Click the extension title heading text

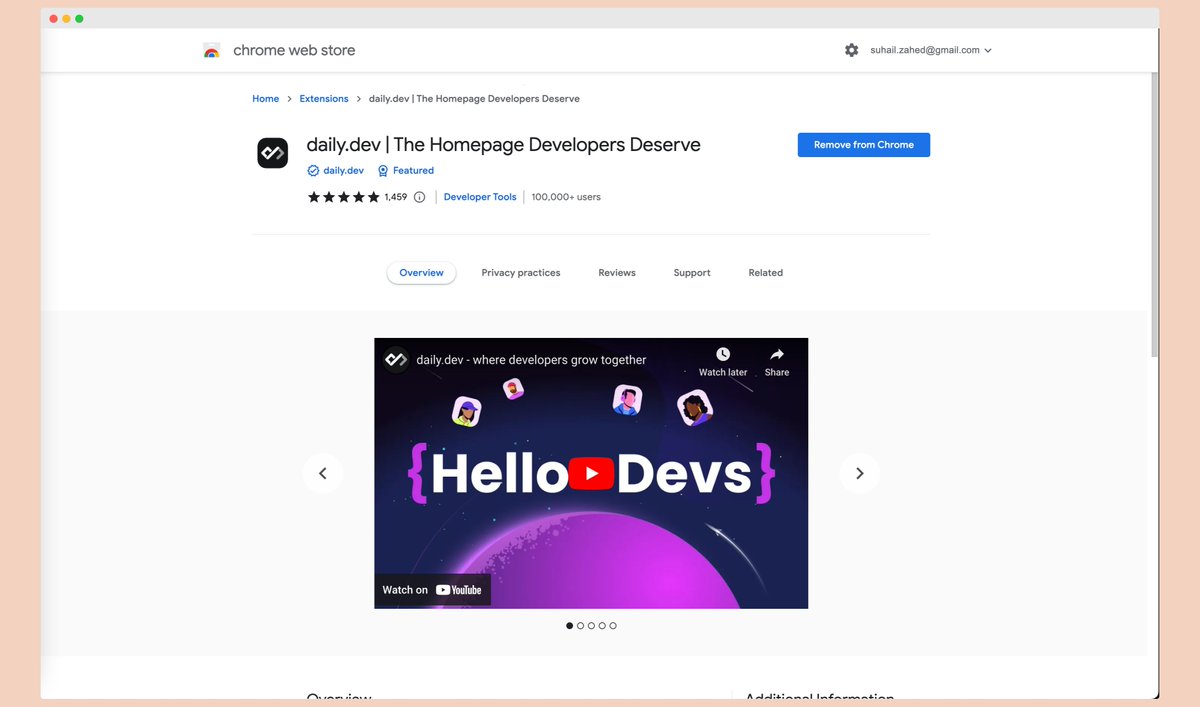pyautogui.click(x=503, y=144)
